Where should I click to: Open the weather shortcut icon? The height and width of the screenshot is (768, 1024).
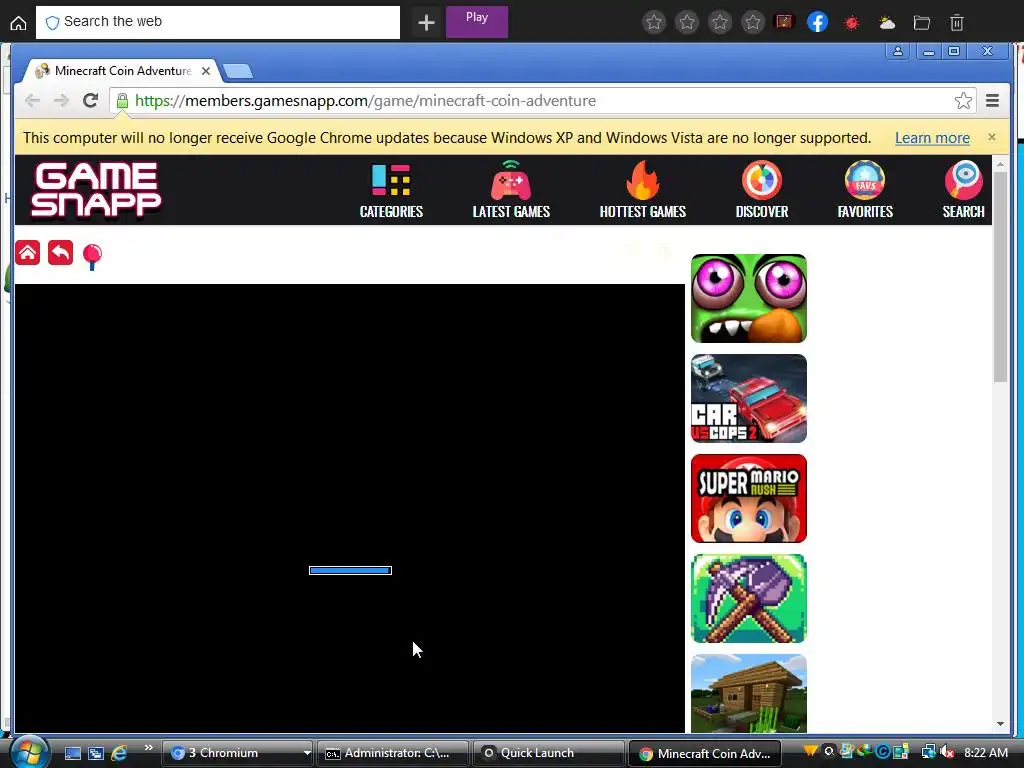887,23
